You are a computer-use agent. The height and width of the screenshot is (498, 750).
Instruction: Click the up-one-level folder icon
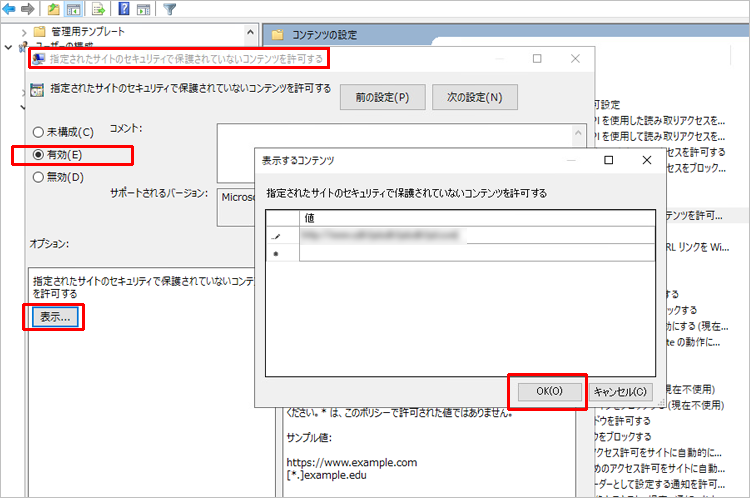[53, 10]
